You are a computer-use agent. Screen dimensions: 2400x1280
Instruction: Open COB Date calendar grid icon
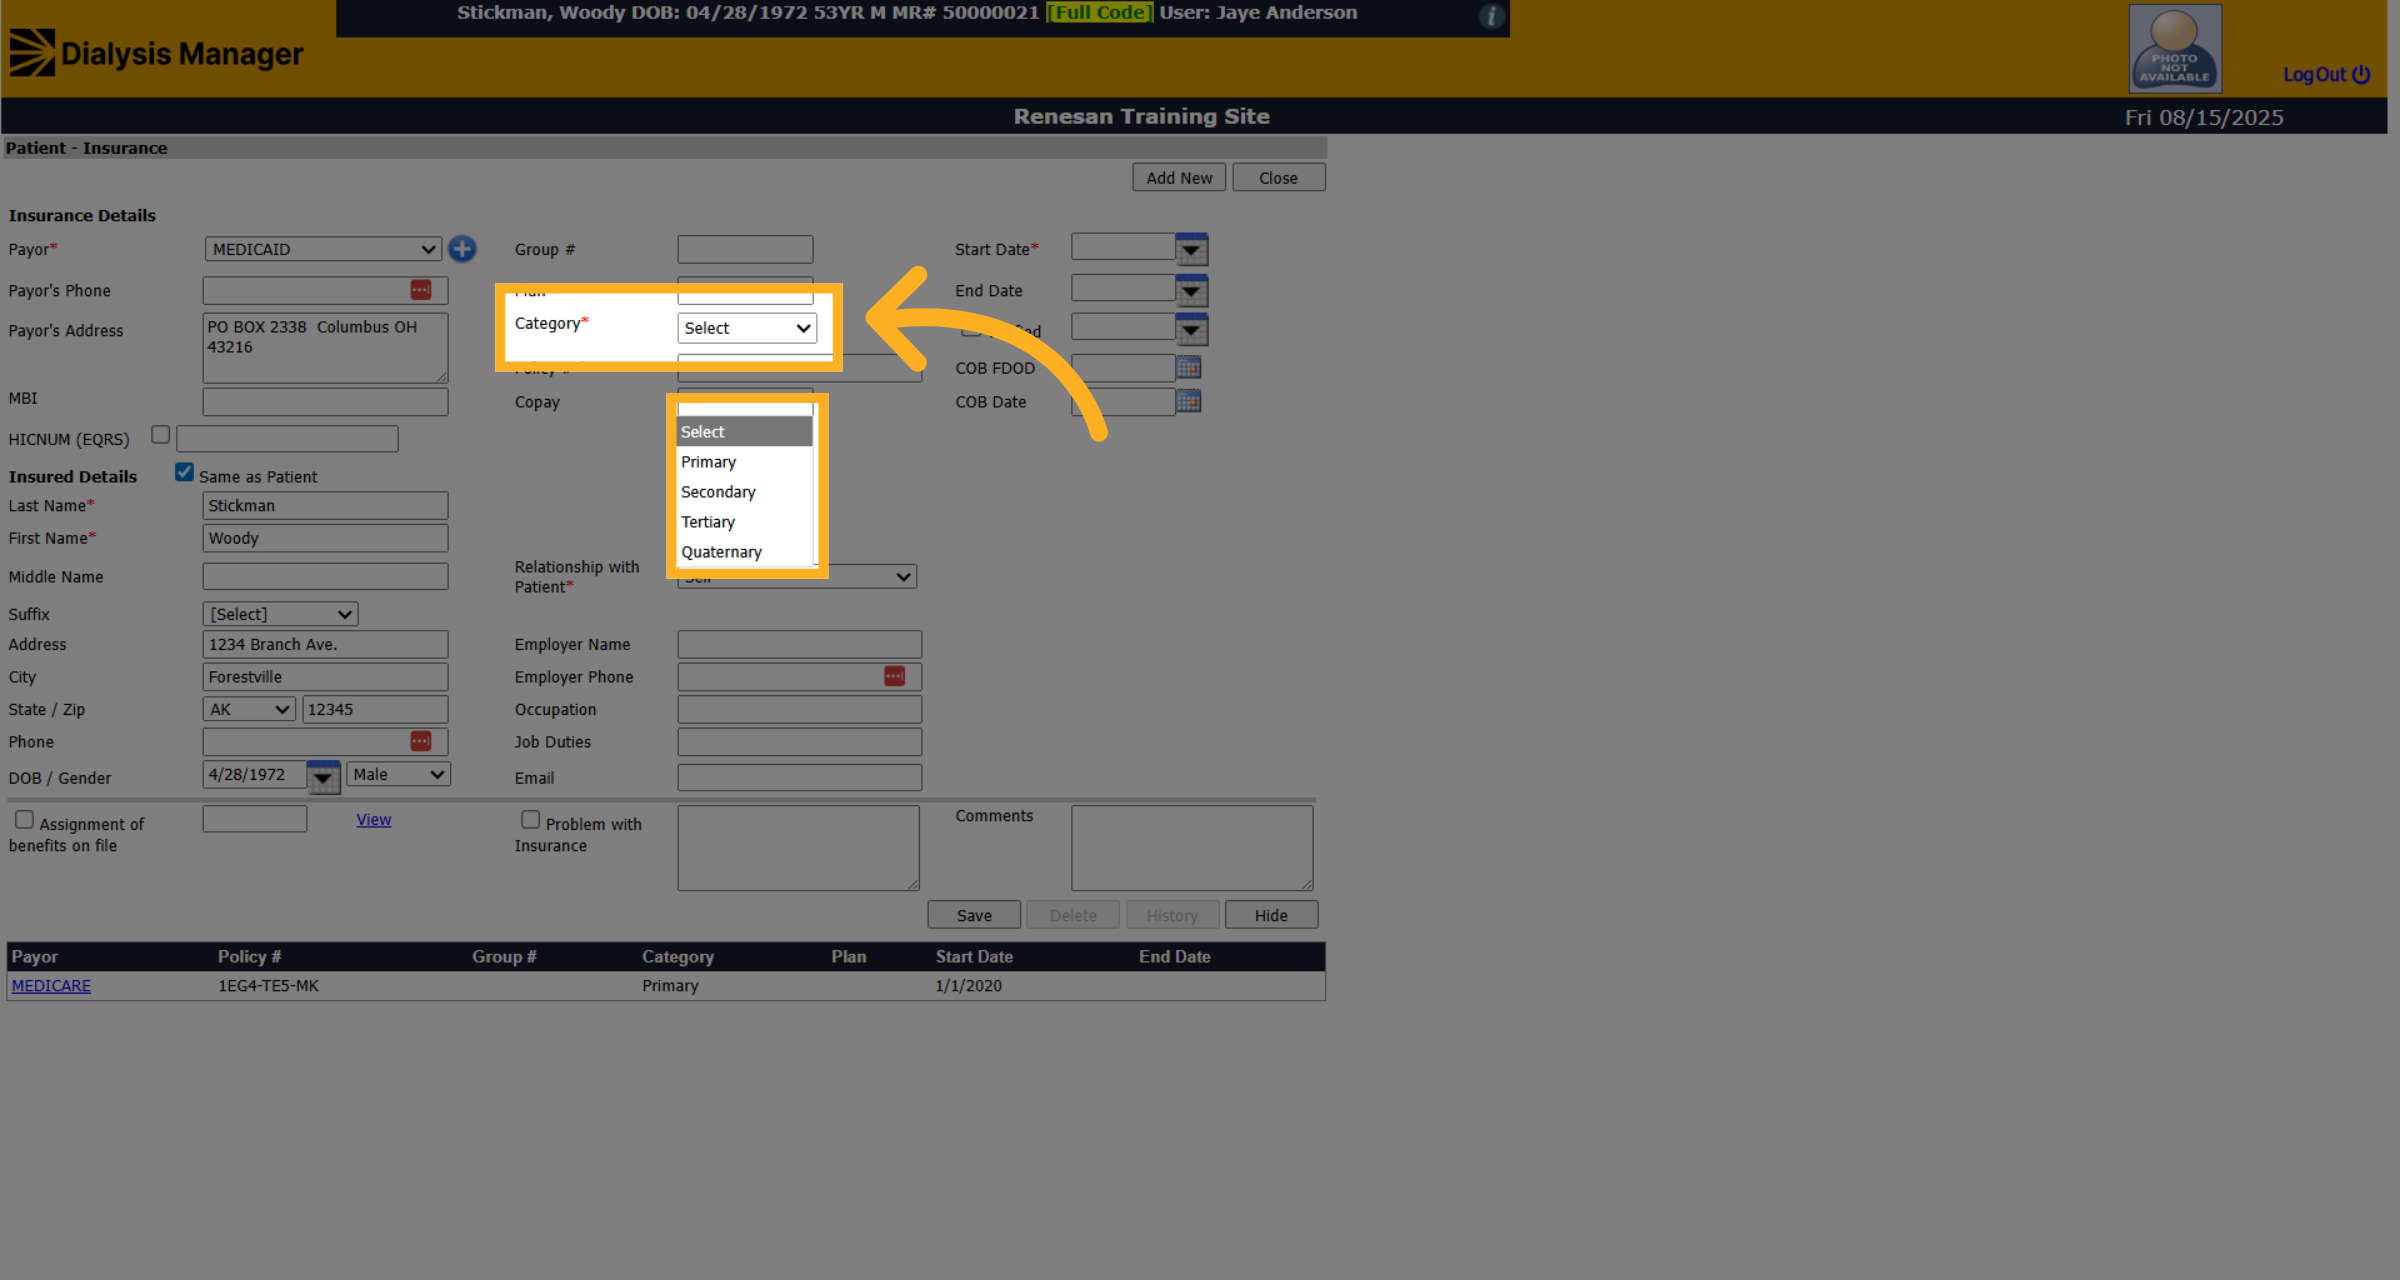point(1188,401)
